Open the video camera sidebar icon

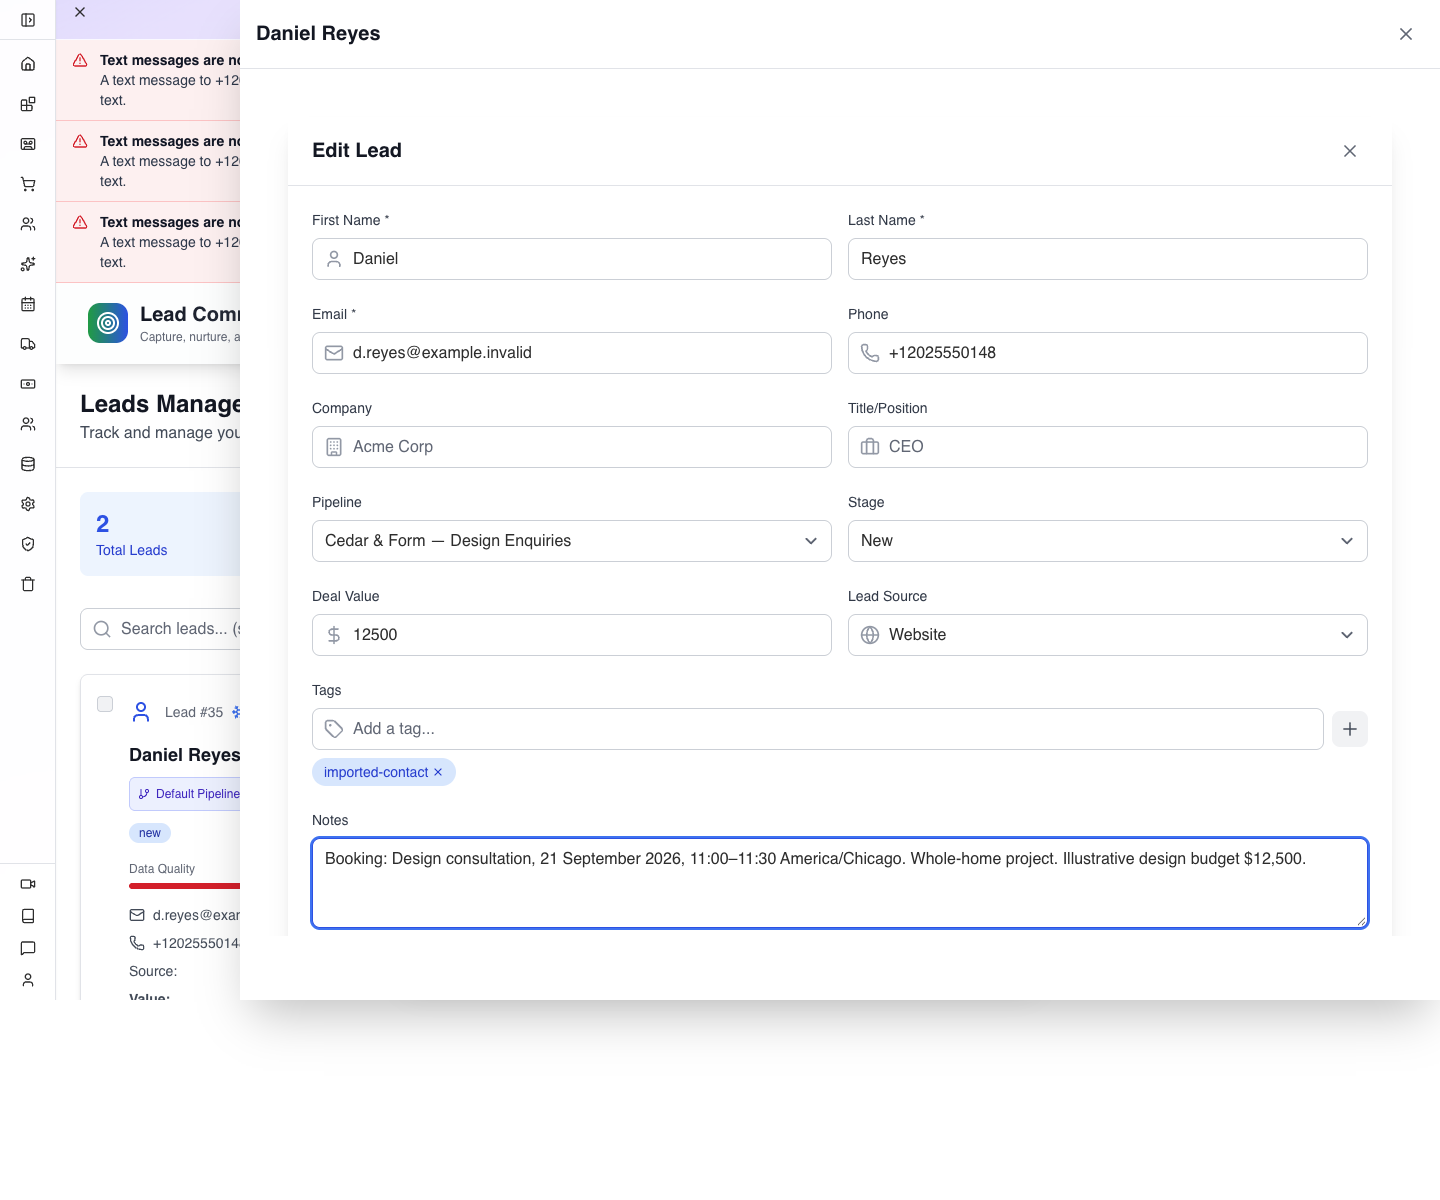(28, 884)
